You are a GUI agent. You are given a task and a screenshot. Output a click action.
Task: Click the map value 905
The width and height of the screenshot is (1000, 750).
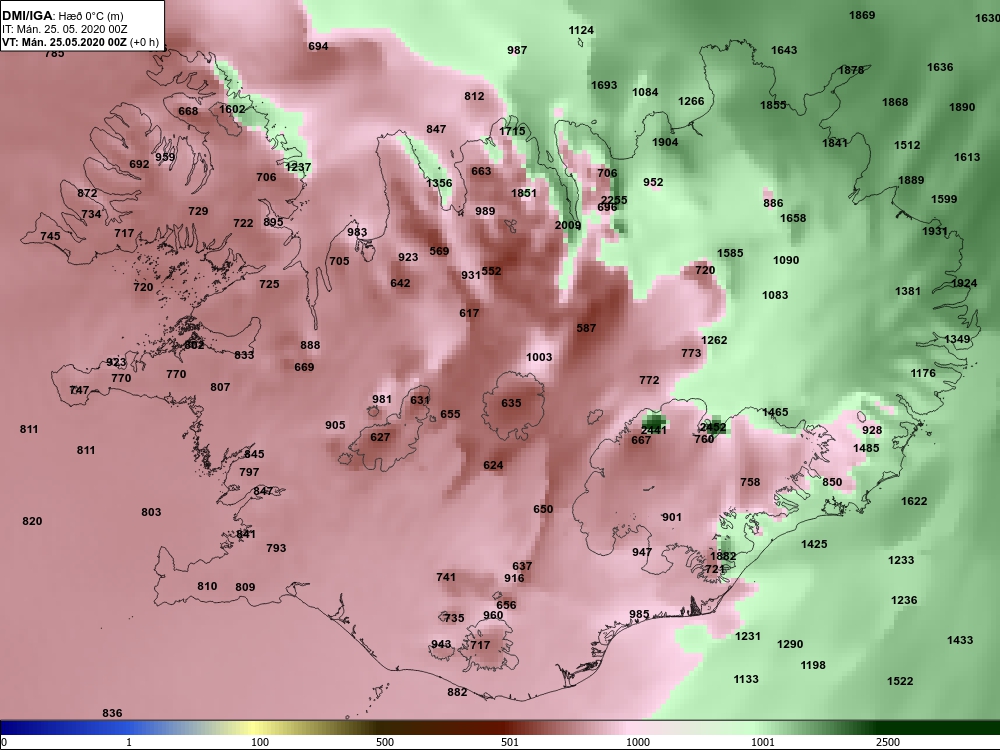point(335,425)
